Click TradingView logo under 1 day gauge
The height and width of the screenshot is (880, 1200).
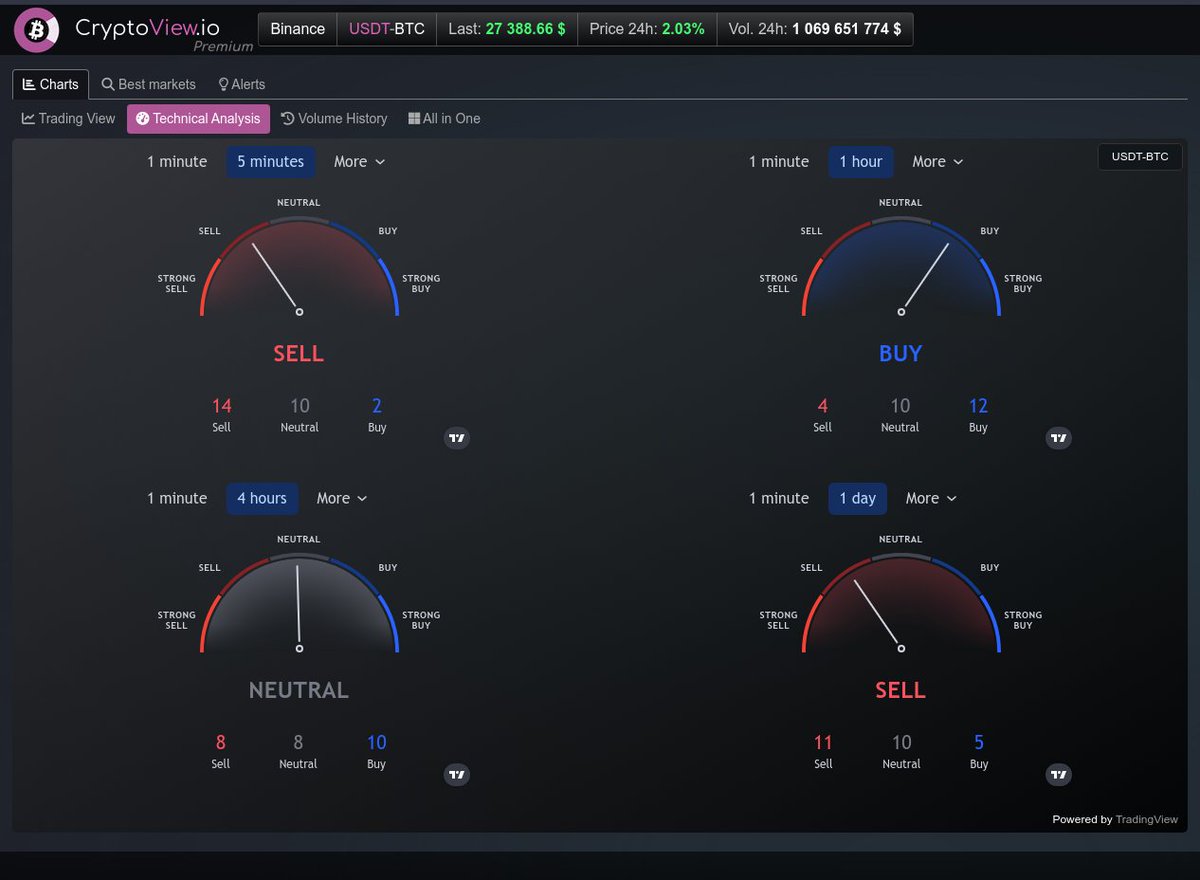coord(1059,775)
